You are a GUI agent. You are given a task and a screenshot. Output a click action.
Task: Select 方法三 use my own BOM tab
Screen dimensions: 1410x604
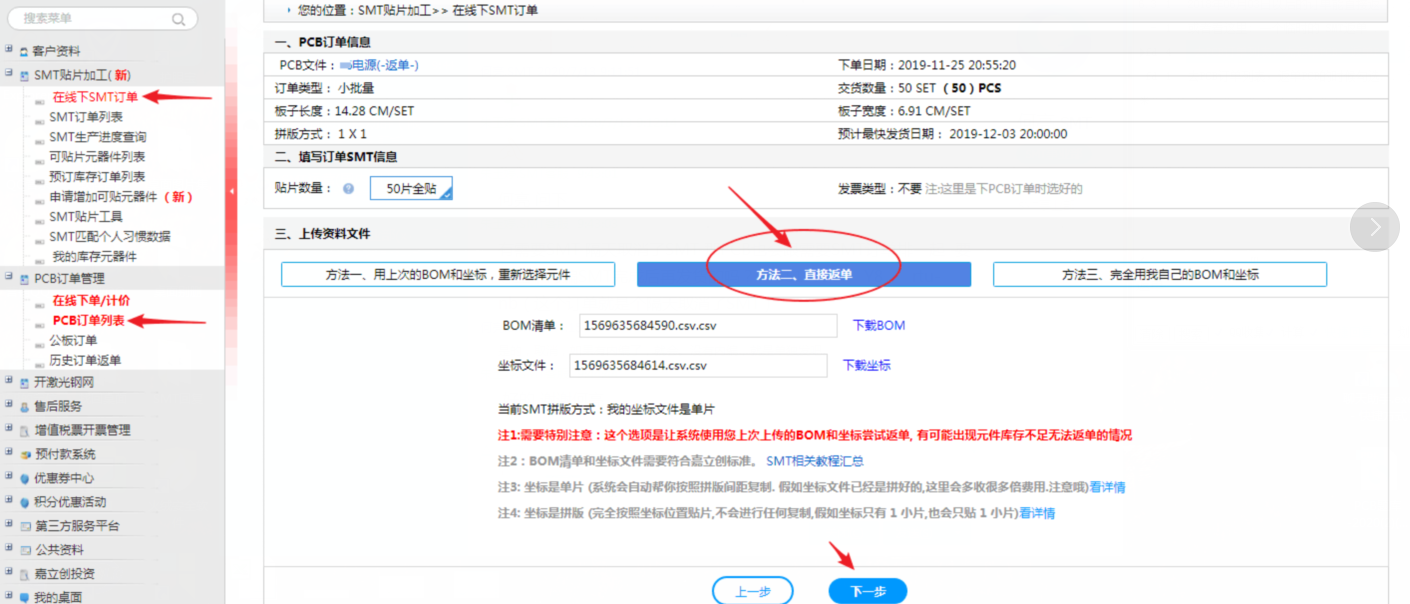(x=1159, y=274)
